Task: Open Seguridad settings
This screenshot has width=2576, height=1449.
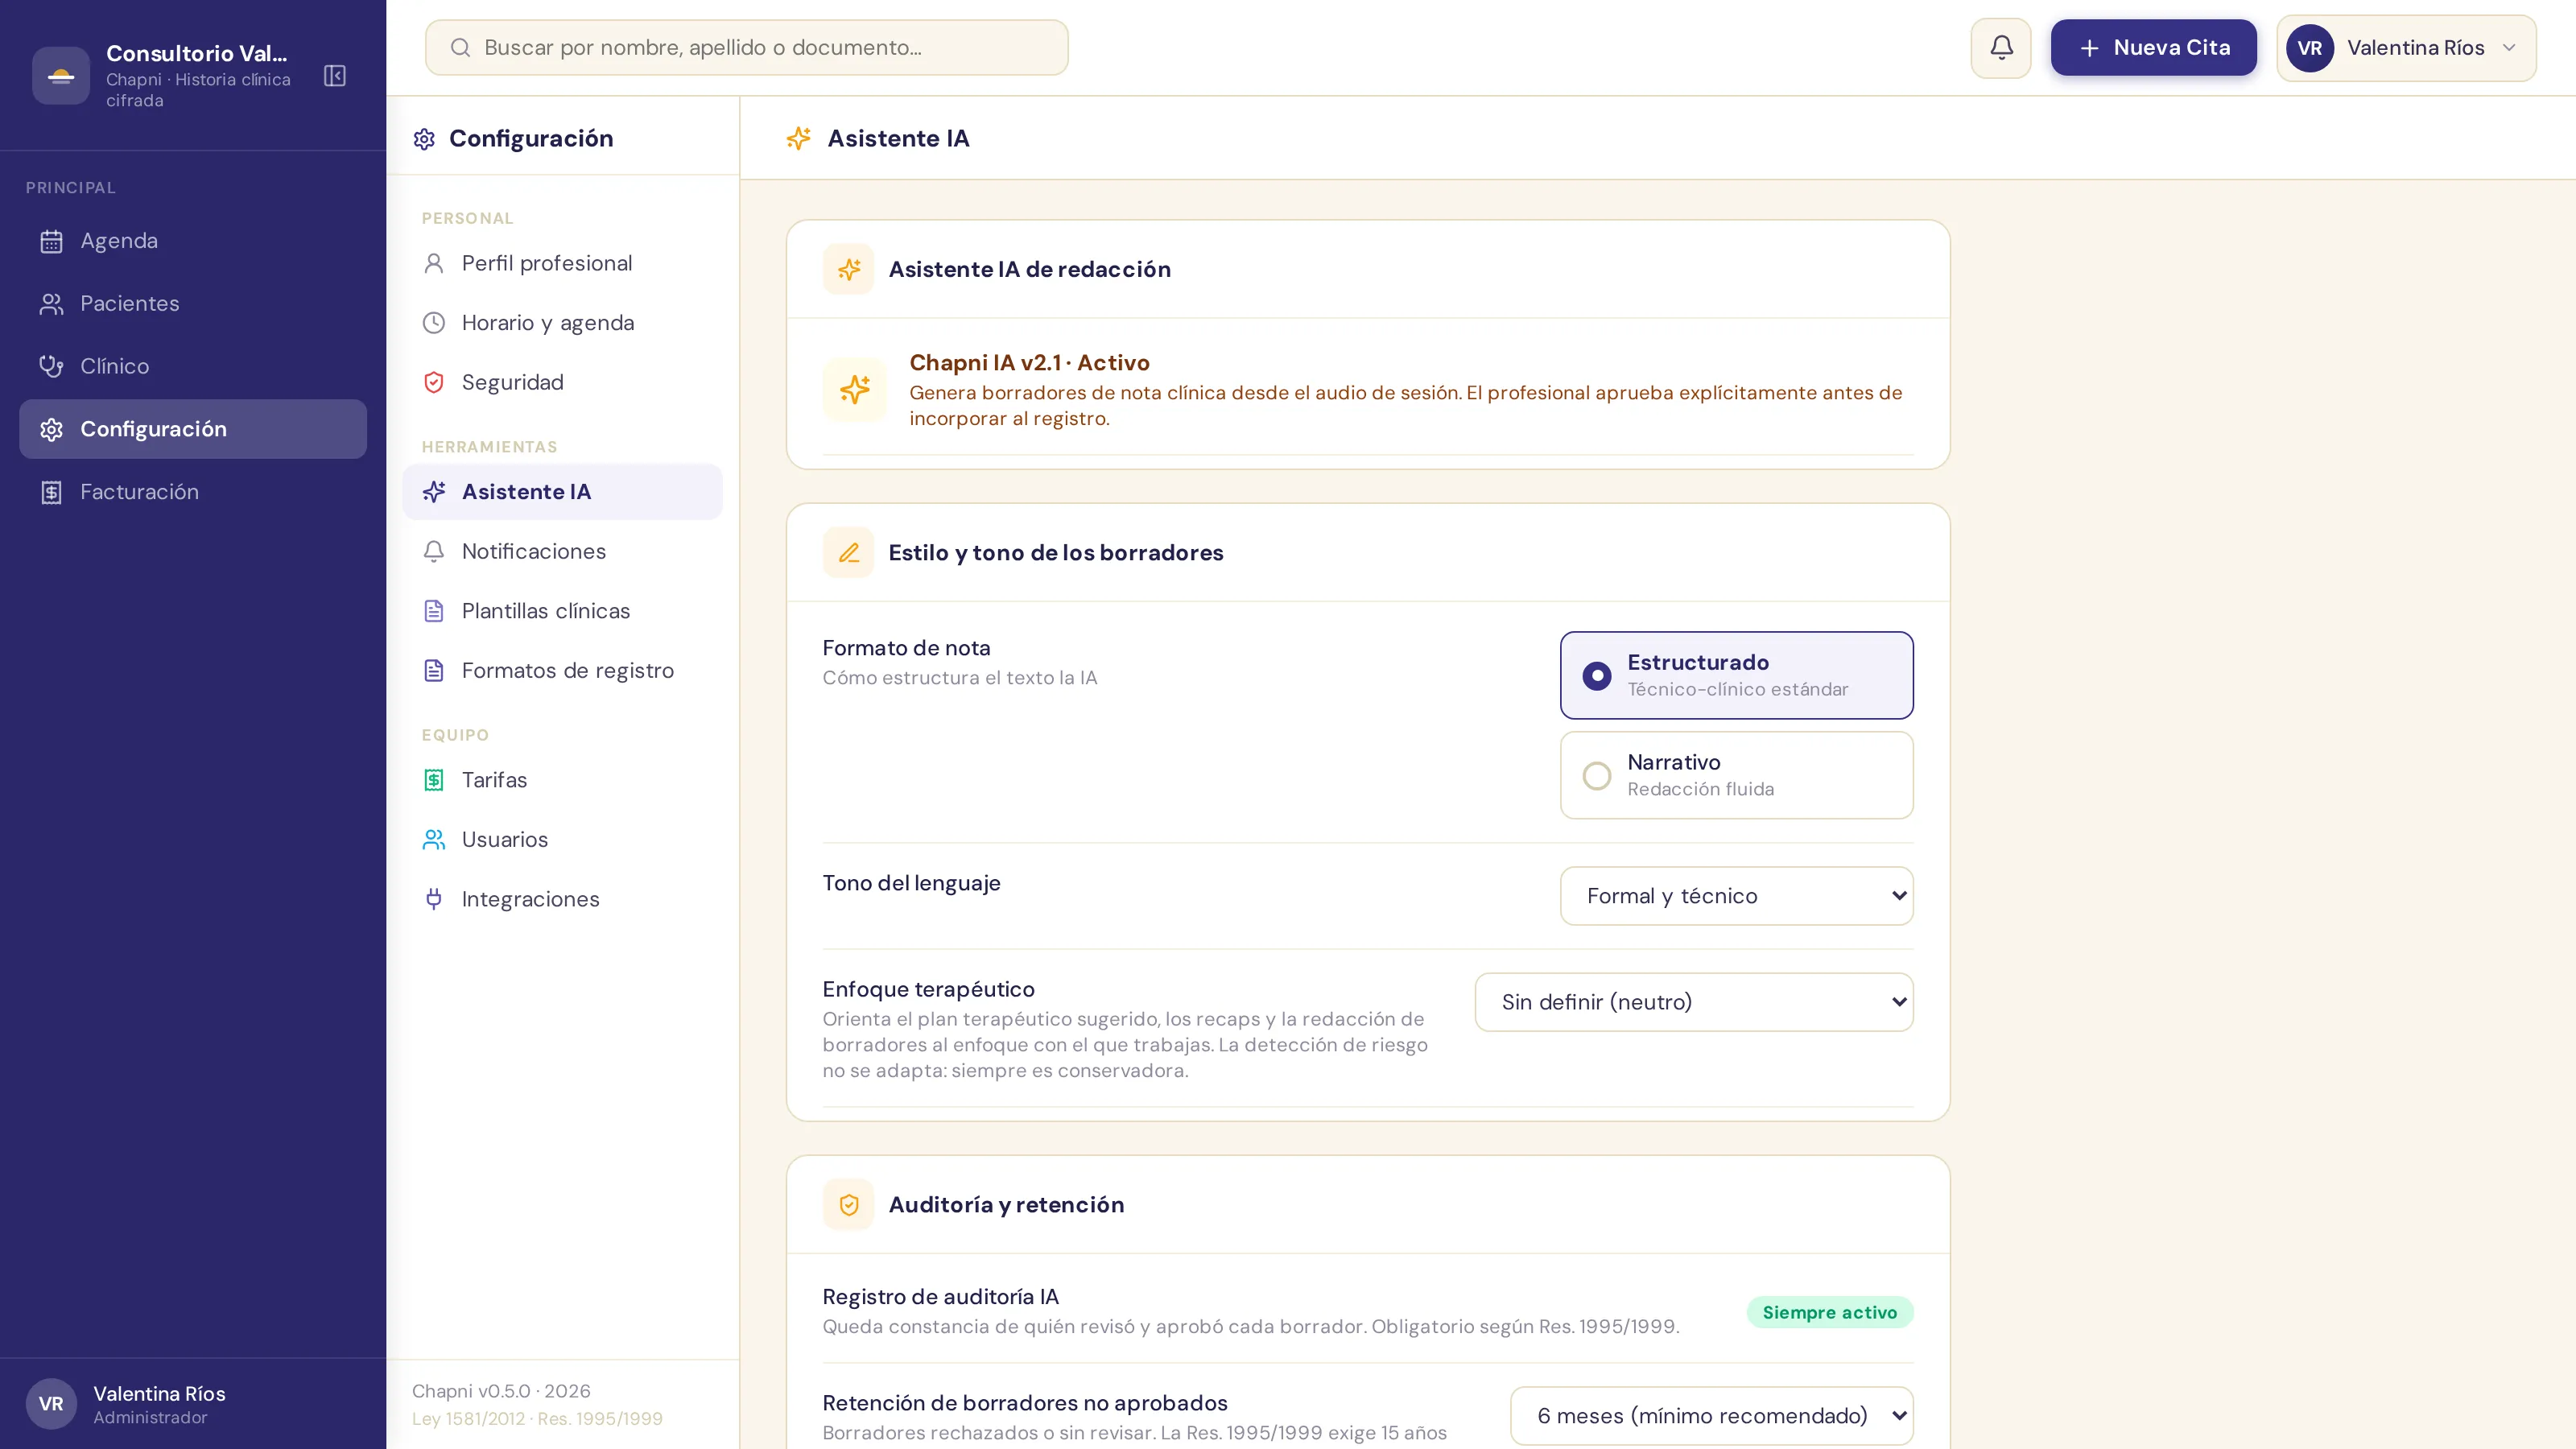Action: [x=563, y=383]
